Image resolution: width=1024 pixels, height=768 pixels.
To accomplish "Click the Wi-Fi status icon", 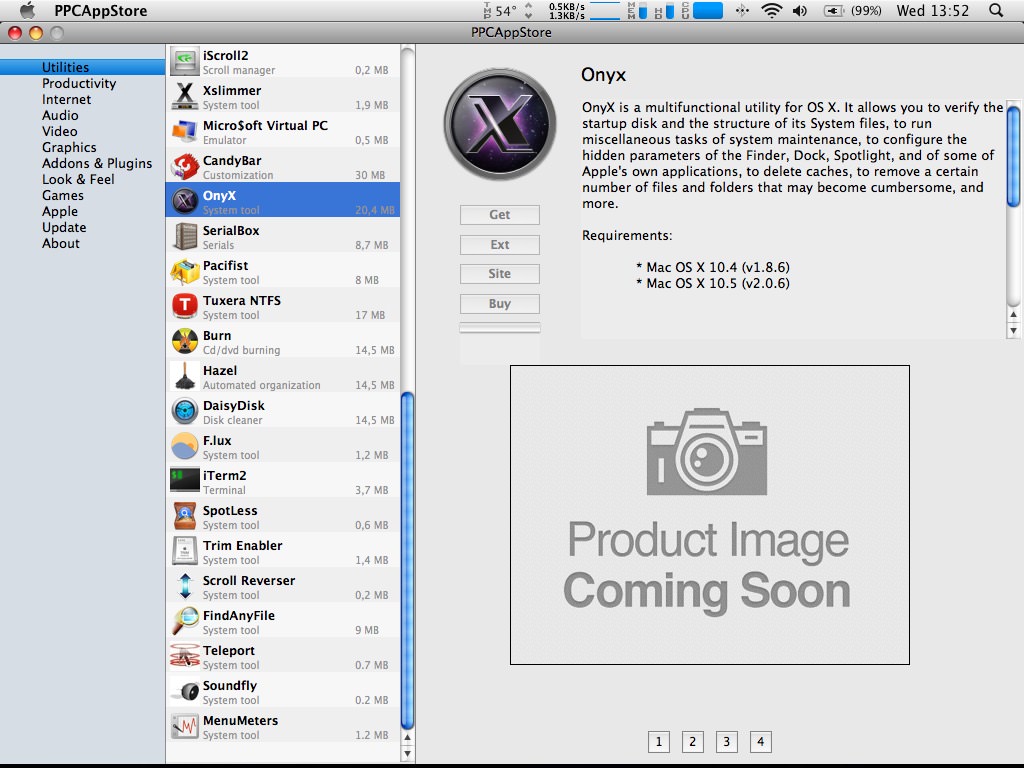I will click(x=771, y=10).
